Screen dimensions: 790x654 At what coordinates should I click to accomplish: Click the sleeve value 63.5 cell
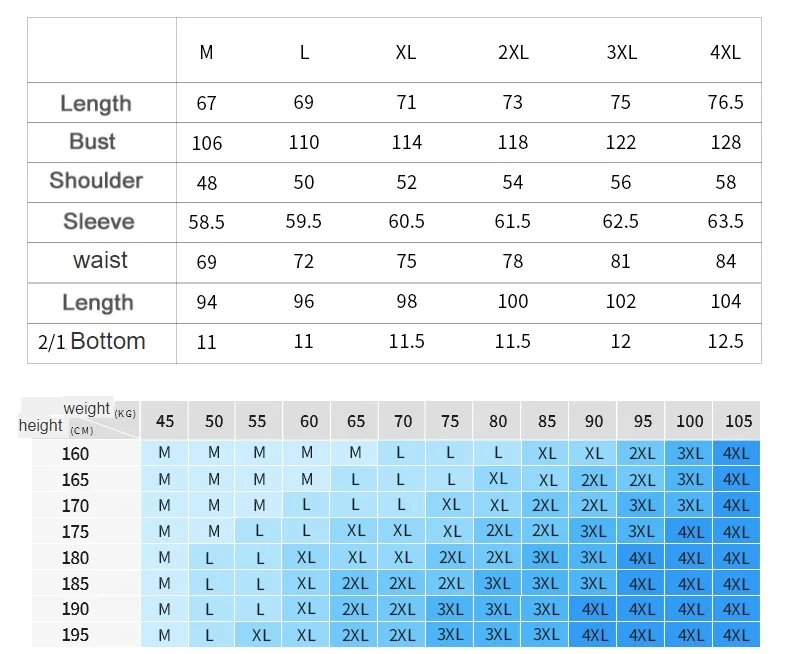click(x=725, y=222)
